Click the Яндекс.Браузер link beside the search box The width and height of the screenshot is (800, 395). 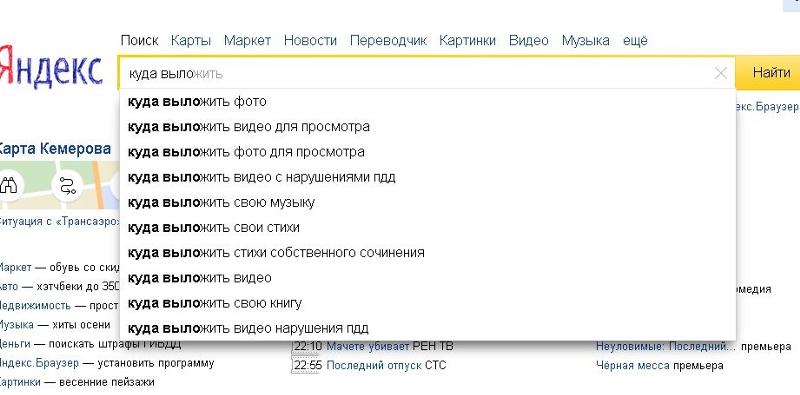click(x=767, y=107)
